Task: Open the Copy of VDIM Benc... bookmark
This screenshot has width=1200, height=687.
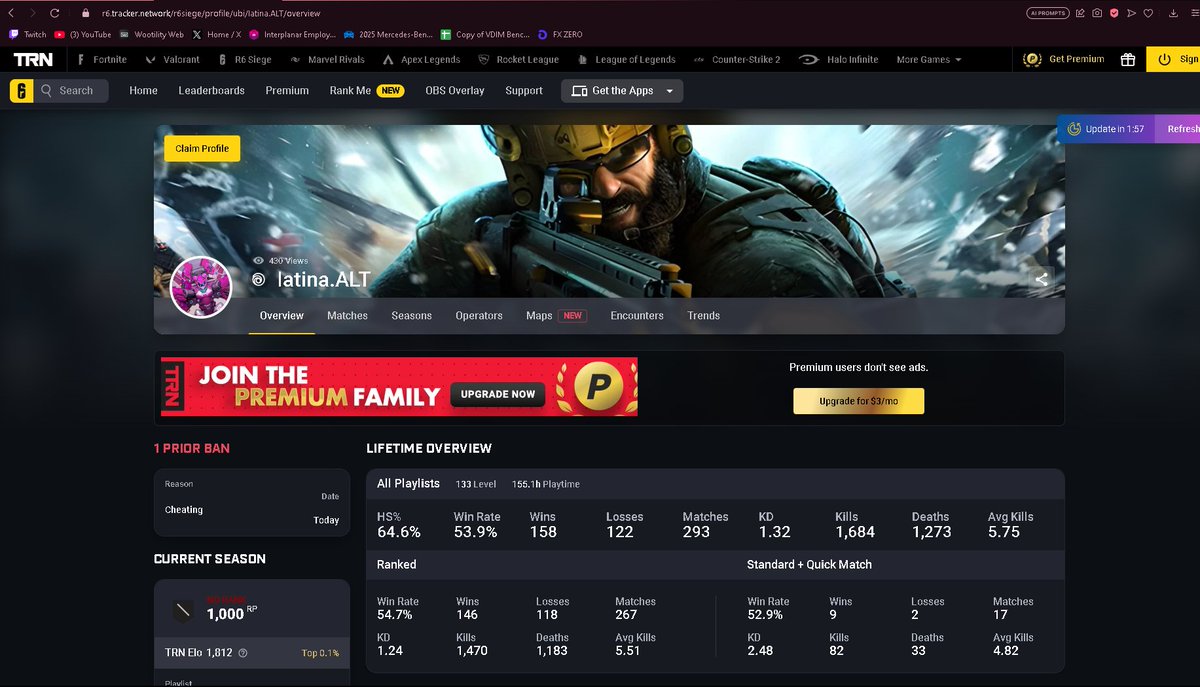Action: pyautogui.click(x=485, y=34)
